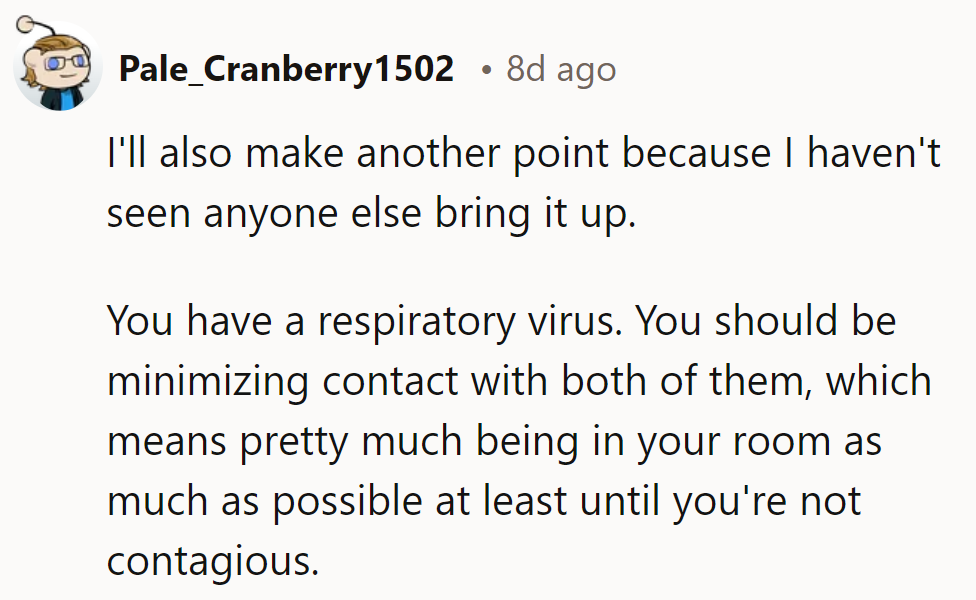The width and height of the screenshot is (976, 600).
Task: Click the line starting "I'll also make another point"
Action: 523,154
